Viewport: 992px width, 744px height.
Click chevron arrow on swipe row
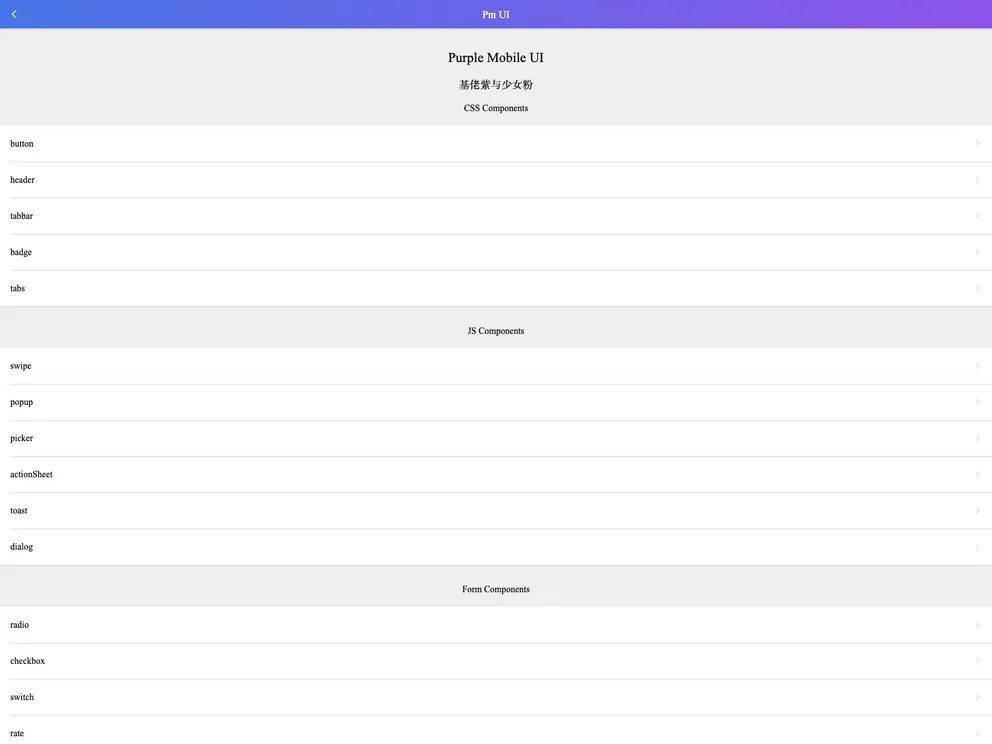(x=977, y=366)
